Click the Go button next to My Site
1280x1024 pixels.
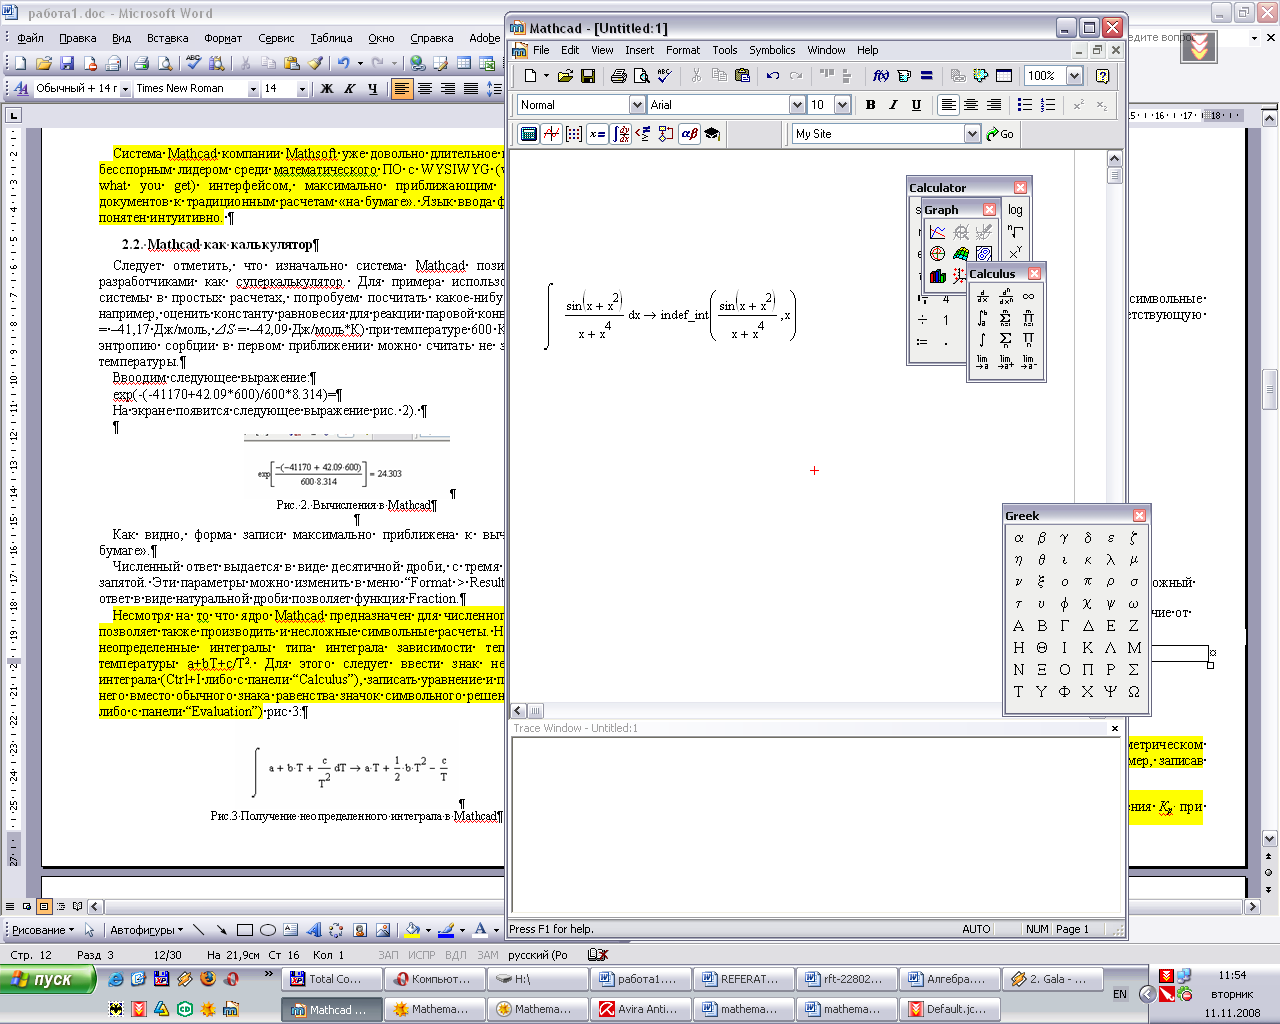[1000, 134]
